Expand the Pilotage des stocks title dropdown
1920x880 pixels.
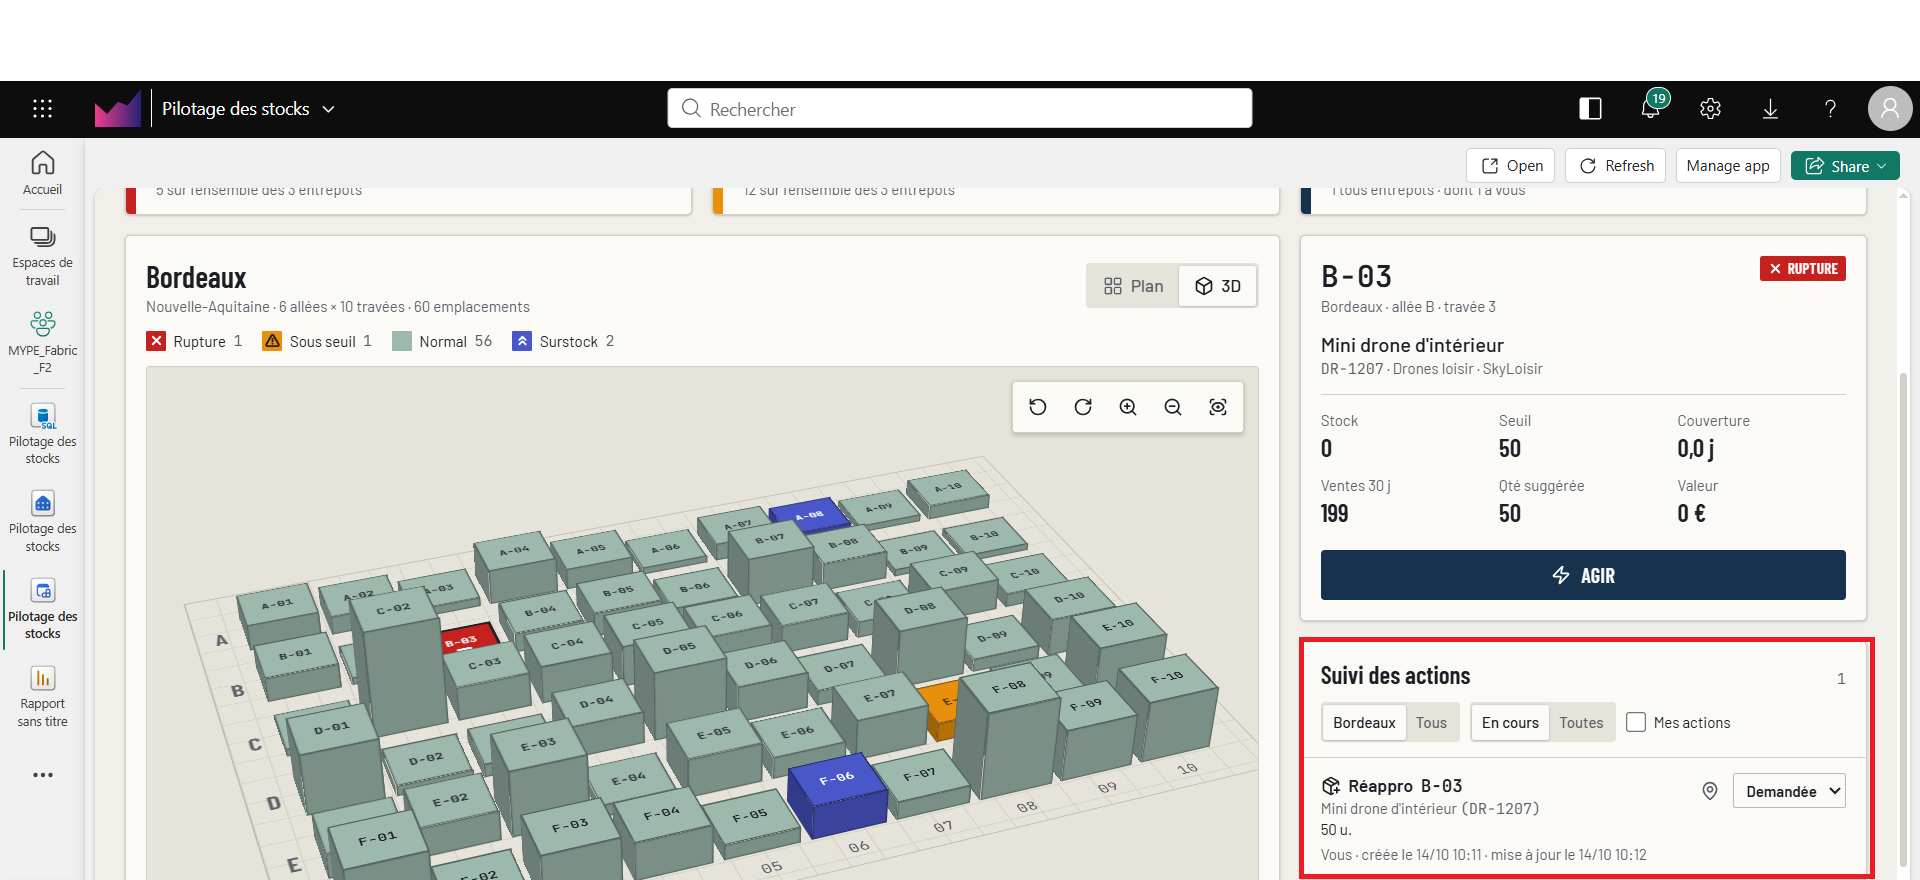pyautogui.click(x=328, y=109)
